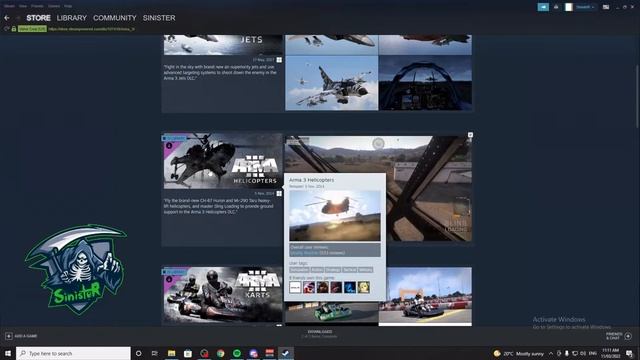Image resolution: width=640 pixels, height=360 pixels.
Task: Open the Games menu
Action: point(53,6)
